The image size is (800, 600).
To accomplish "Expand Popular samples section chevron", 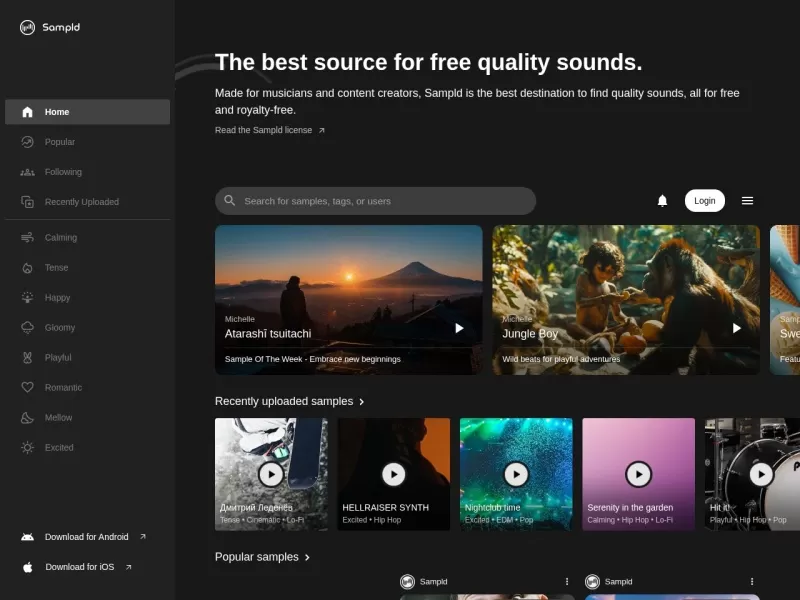I will 307,557.
